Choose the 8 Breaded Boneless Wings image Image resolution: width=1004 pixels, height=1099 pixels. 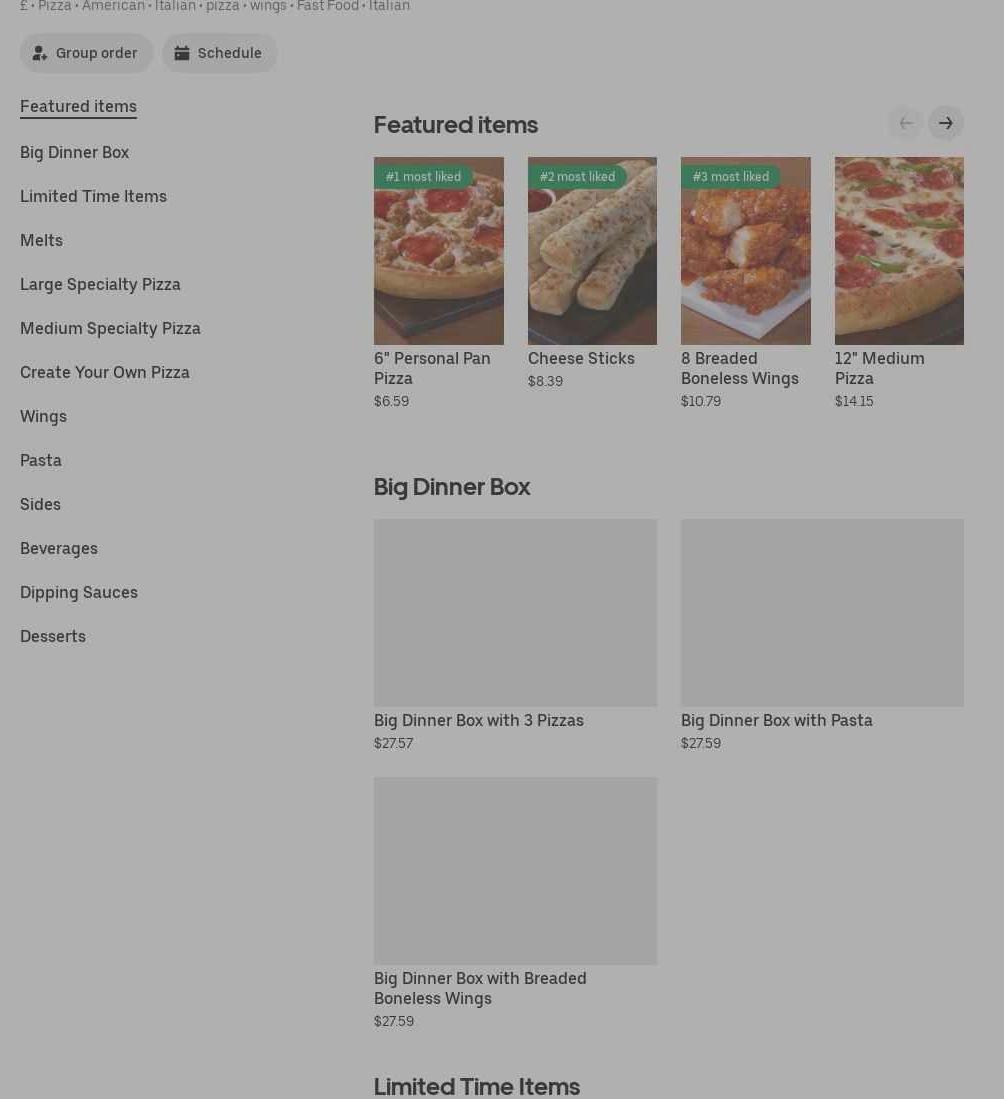coord(745,251)
